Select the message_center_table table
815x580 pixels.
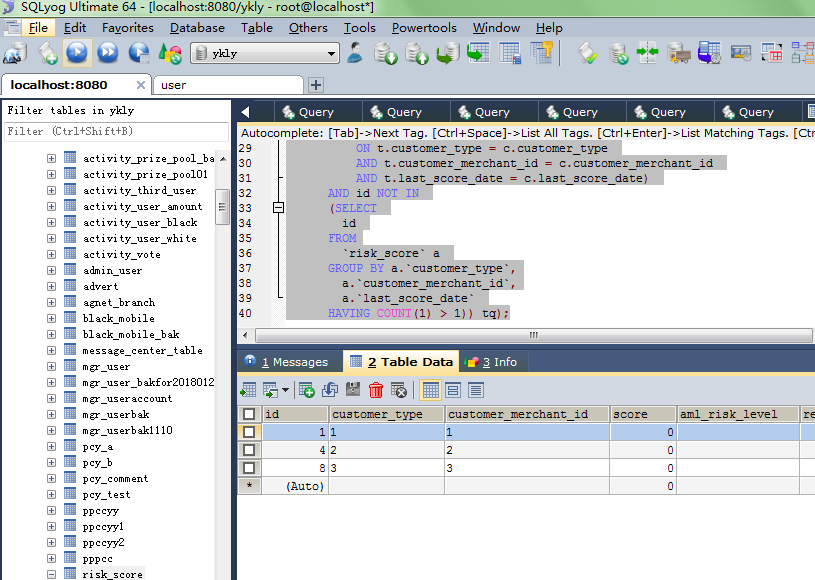[142, 350]
